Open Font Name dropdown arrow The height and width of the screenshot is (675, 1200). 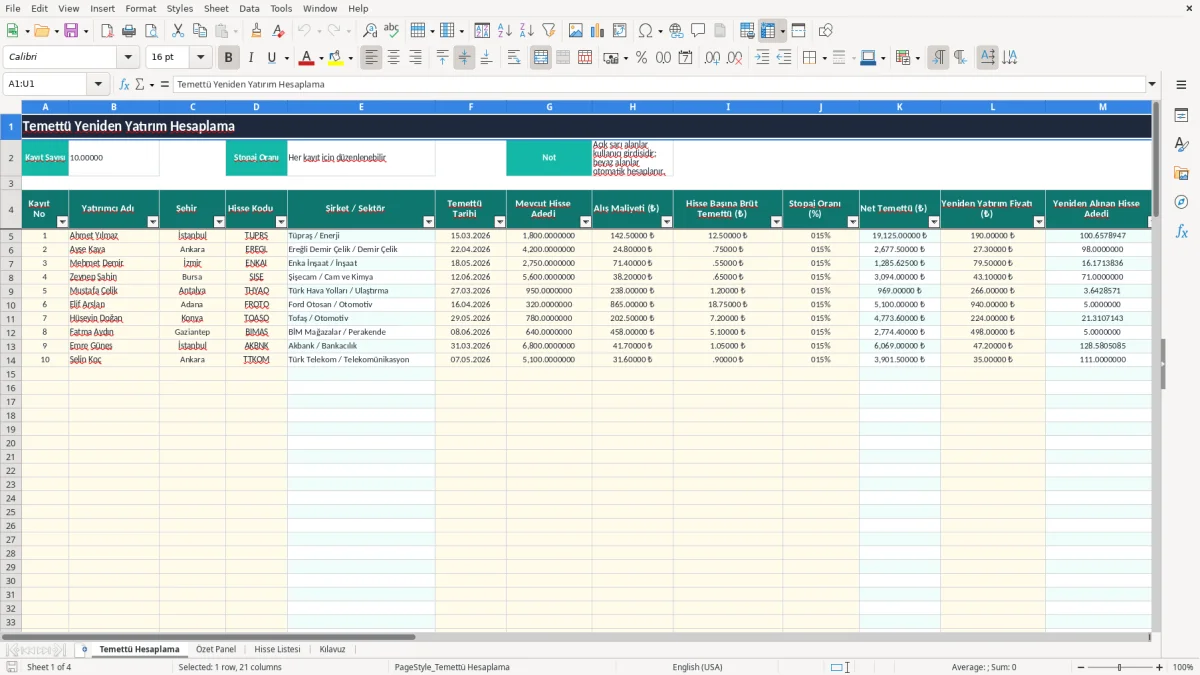128,58
